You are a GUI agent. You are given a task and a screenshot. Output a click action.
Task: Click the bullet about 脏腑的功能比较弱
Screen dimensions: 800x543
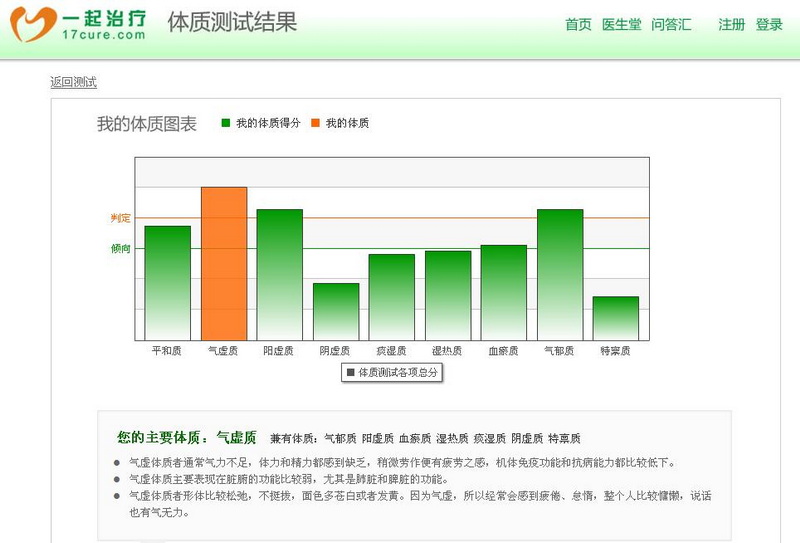point(289,479)
